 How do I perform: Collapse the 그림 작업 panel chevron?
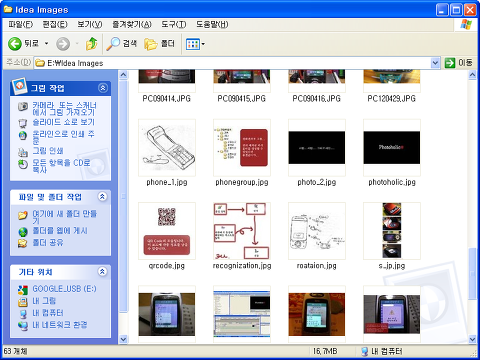(103, 88)
